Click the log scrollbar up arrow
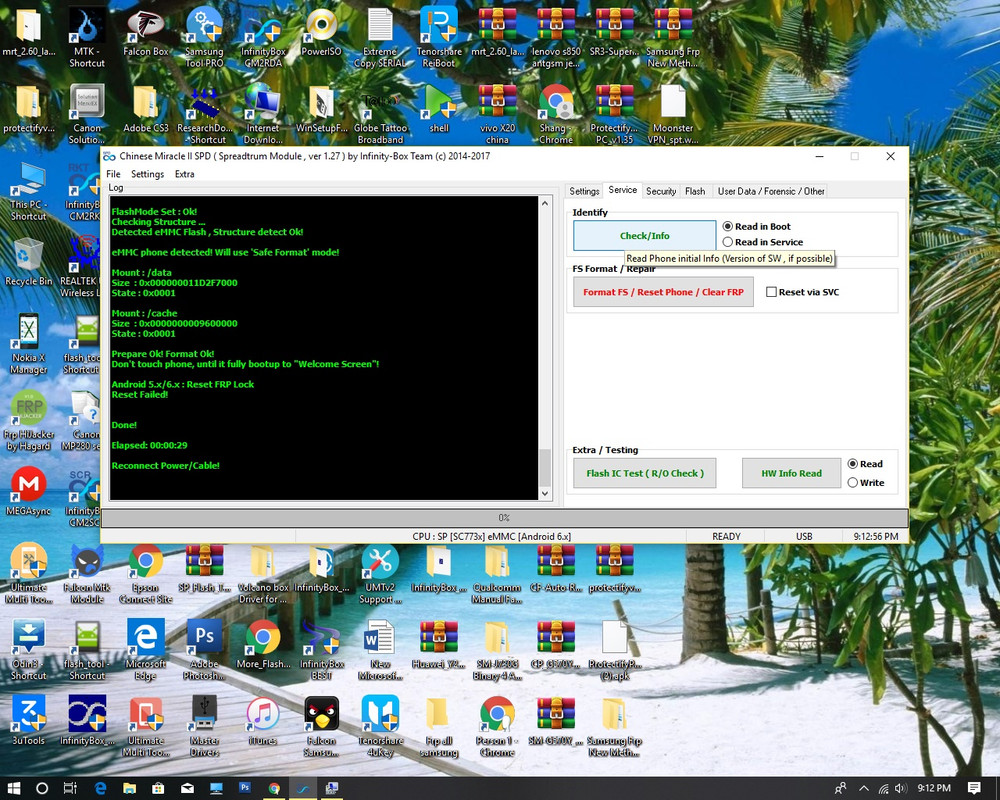Screen dimensions: 1000x800 coord(545,203)
